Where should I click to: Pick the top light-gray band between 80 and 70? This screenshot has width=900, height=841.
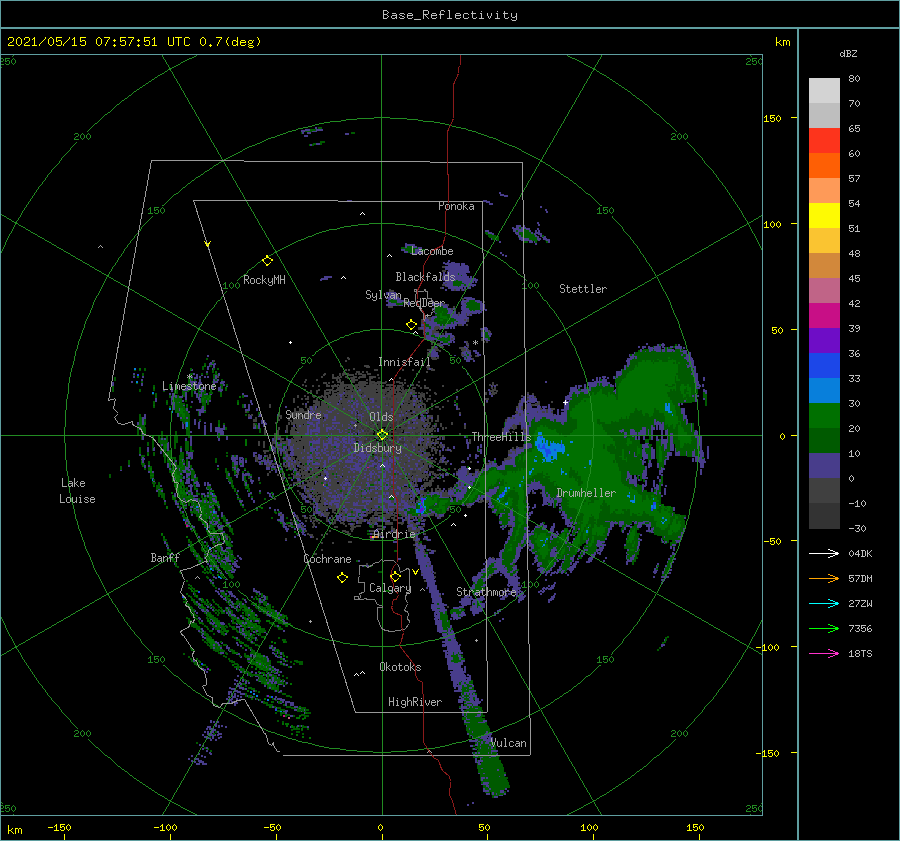824,91
